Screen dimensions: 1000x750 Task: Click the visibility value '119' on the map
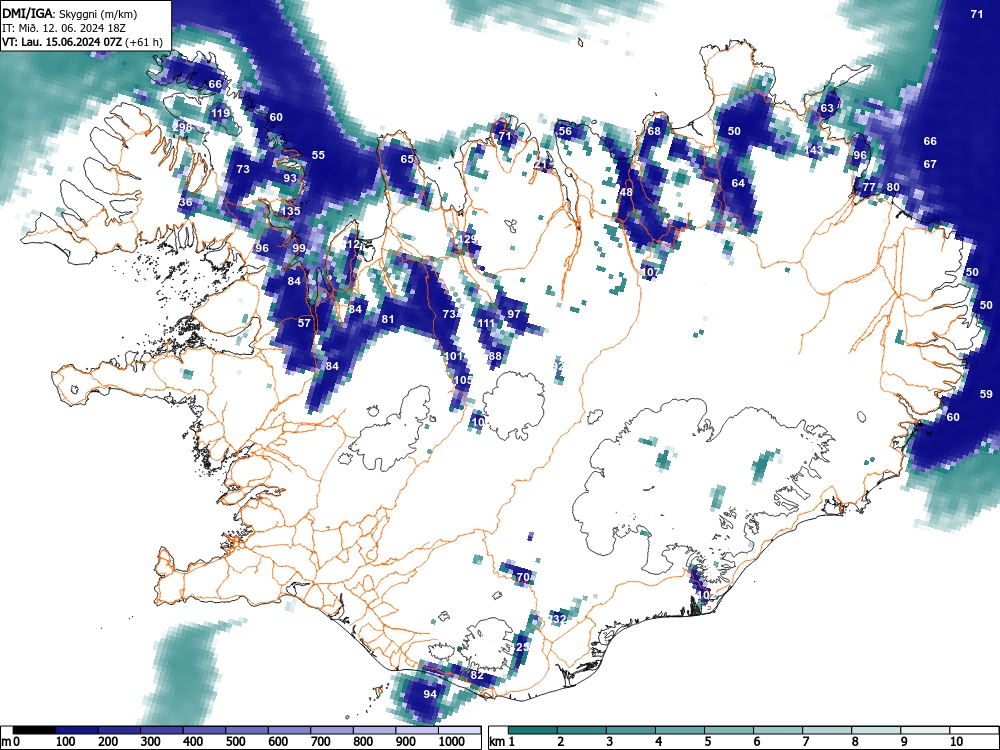click(220, 114)
